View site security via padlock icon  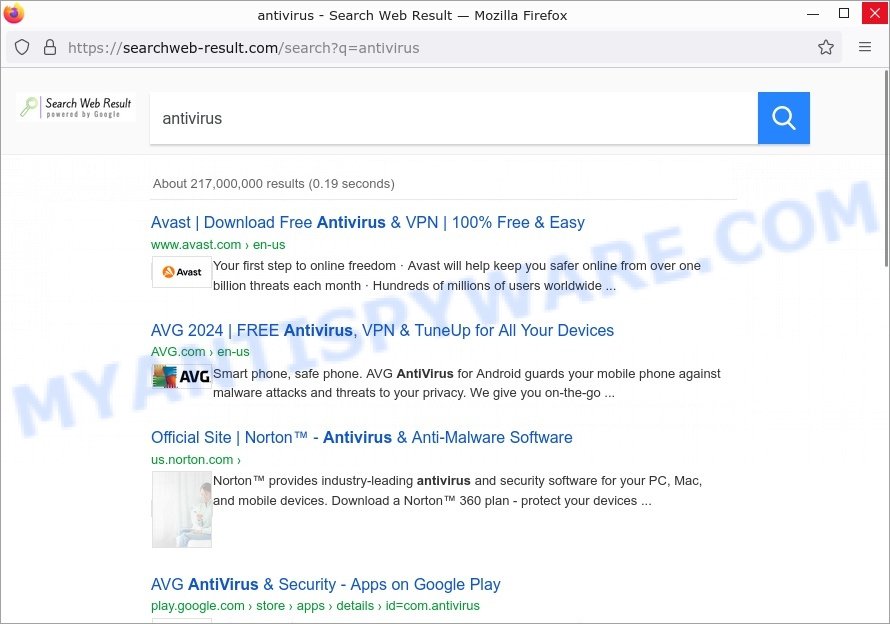50,47
